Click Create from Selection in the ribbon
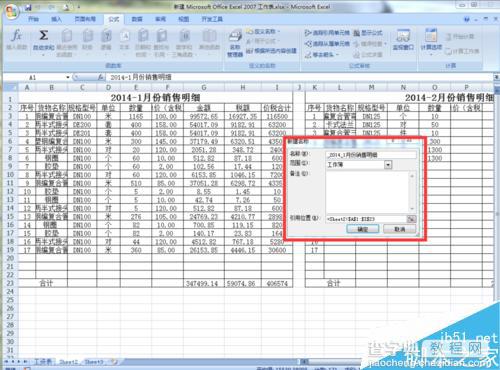Viewport: 500px width, 370px height. click(271, 51)
